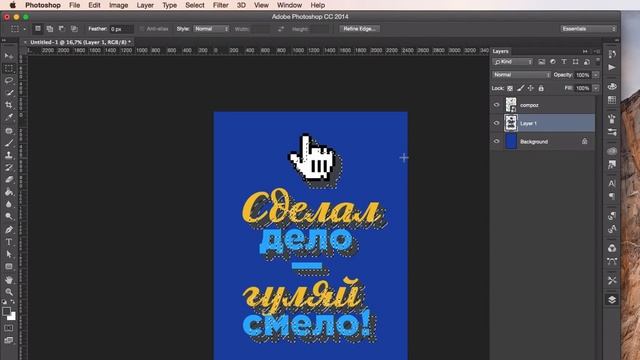Select the Healing Brush tool
640x360 pixels.
click(x=9, y=131)
